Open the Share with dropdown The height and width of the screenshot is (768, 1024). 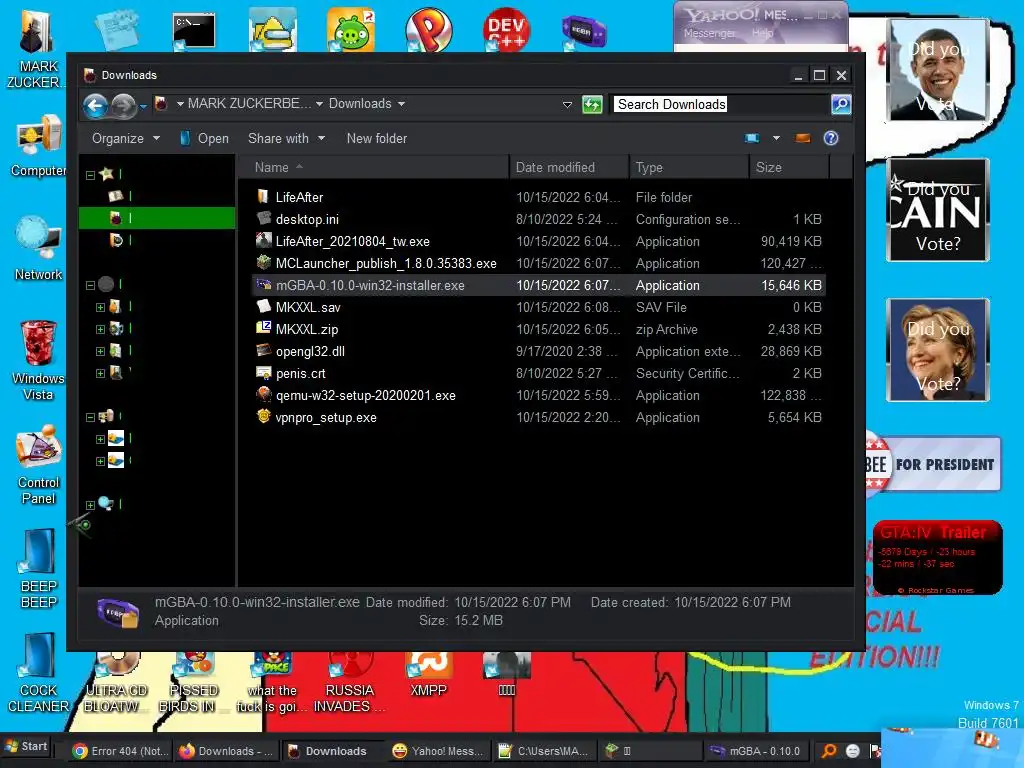pos(286,138)
